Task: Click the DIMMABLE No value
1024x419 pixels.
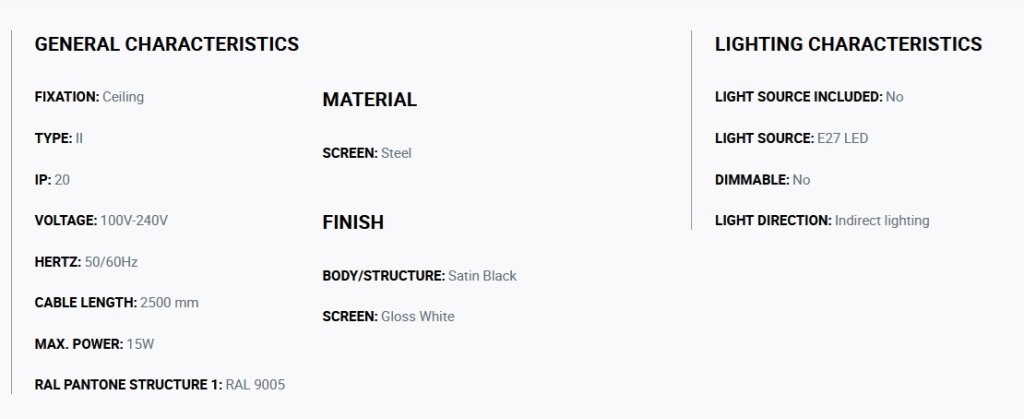Action: point(801,179)
